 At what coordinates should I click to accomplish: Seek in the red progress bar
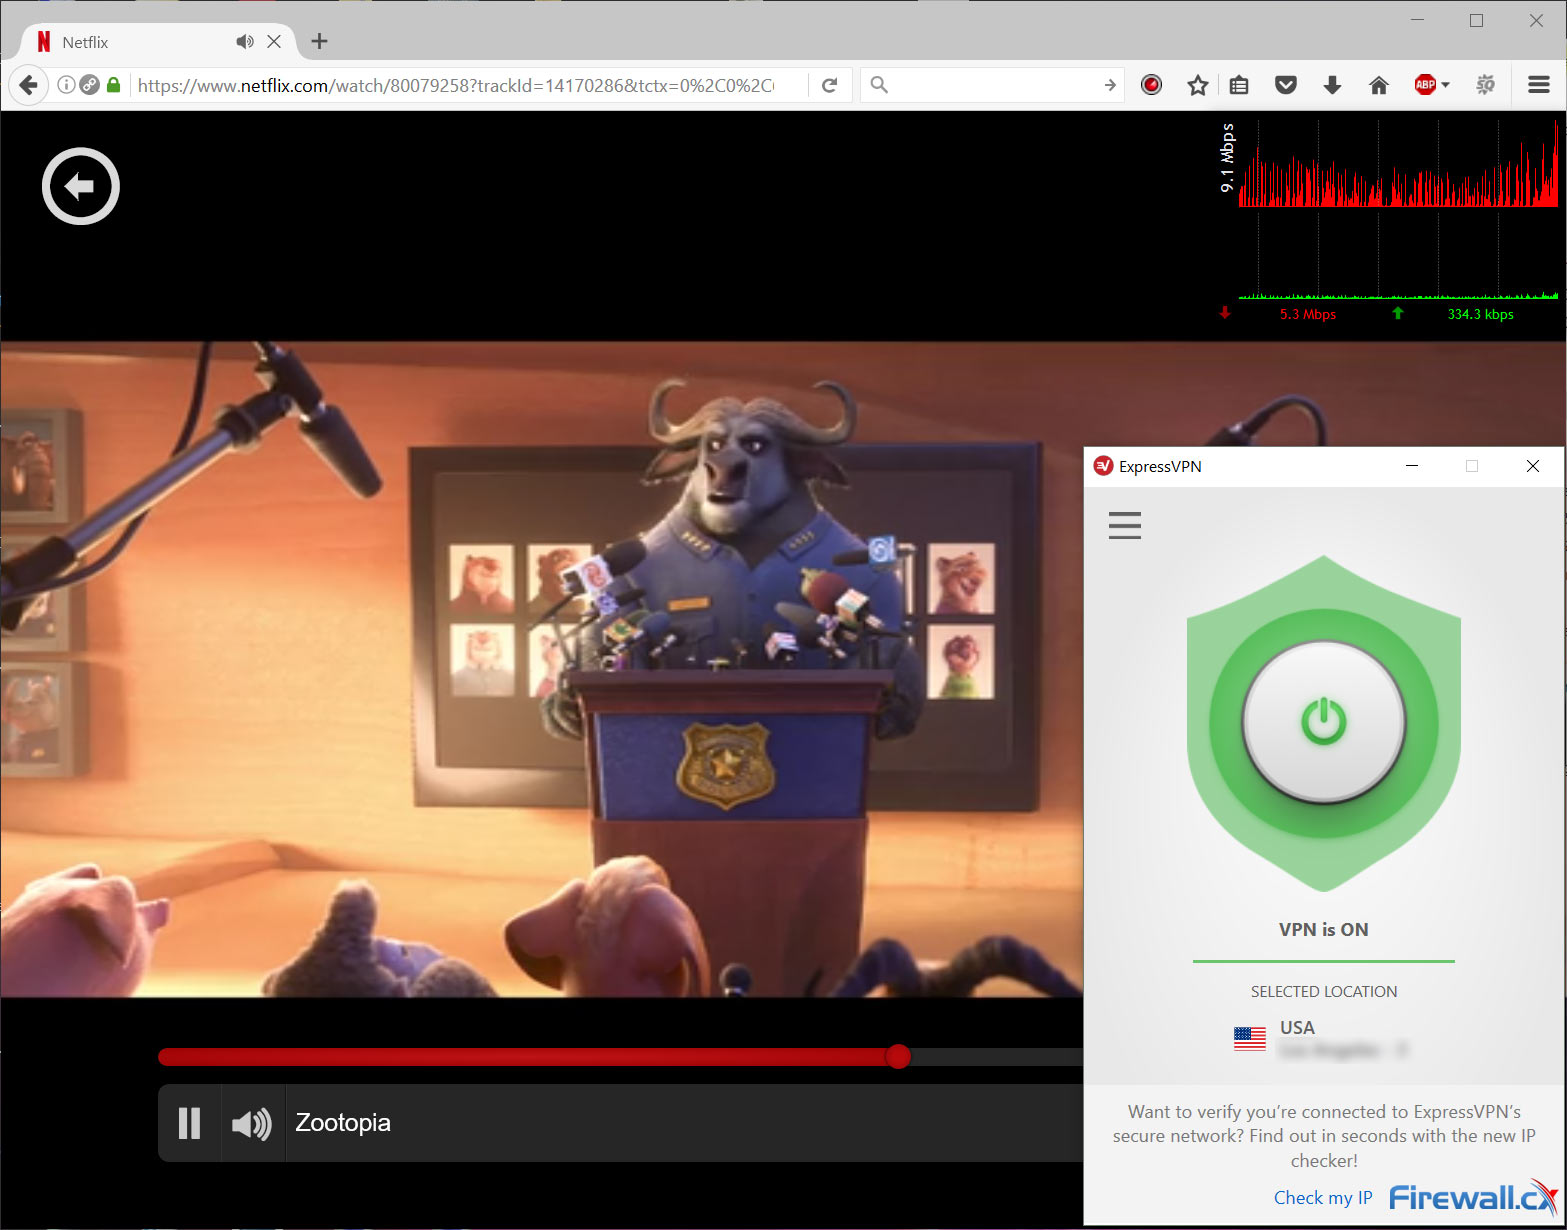[x=621, y=1057]
